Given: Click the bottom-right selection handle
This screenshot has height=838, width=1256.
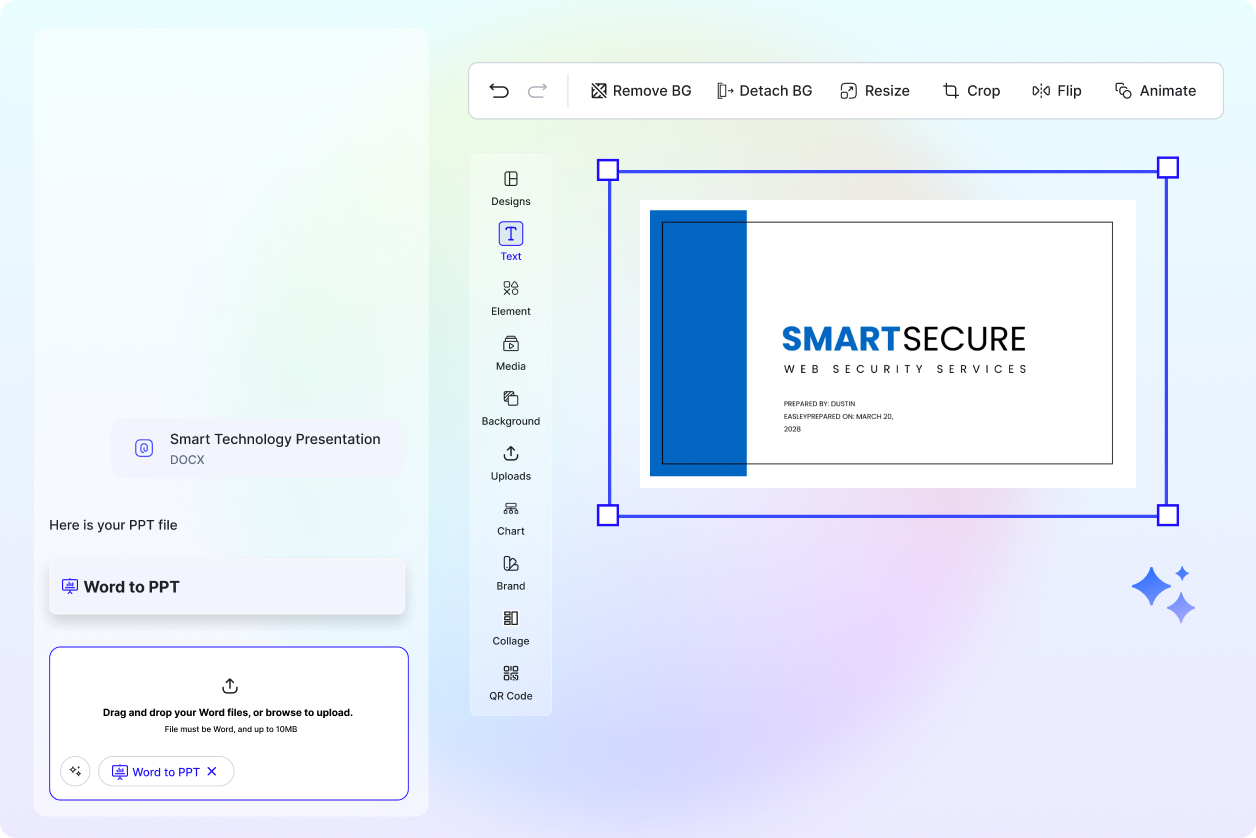Looking at the screenshot, I should [1168, 515].
